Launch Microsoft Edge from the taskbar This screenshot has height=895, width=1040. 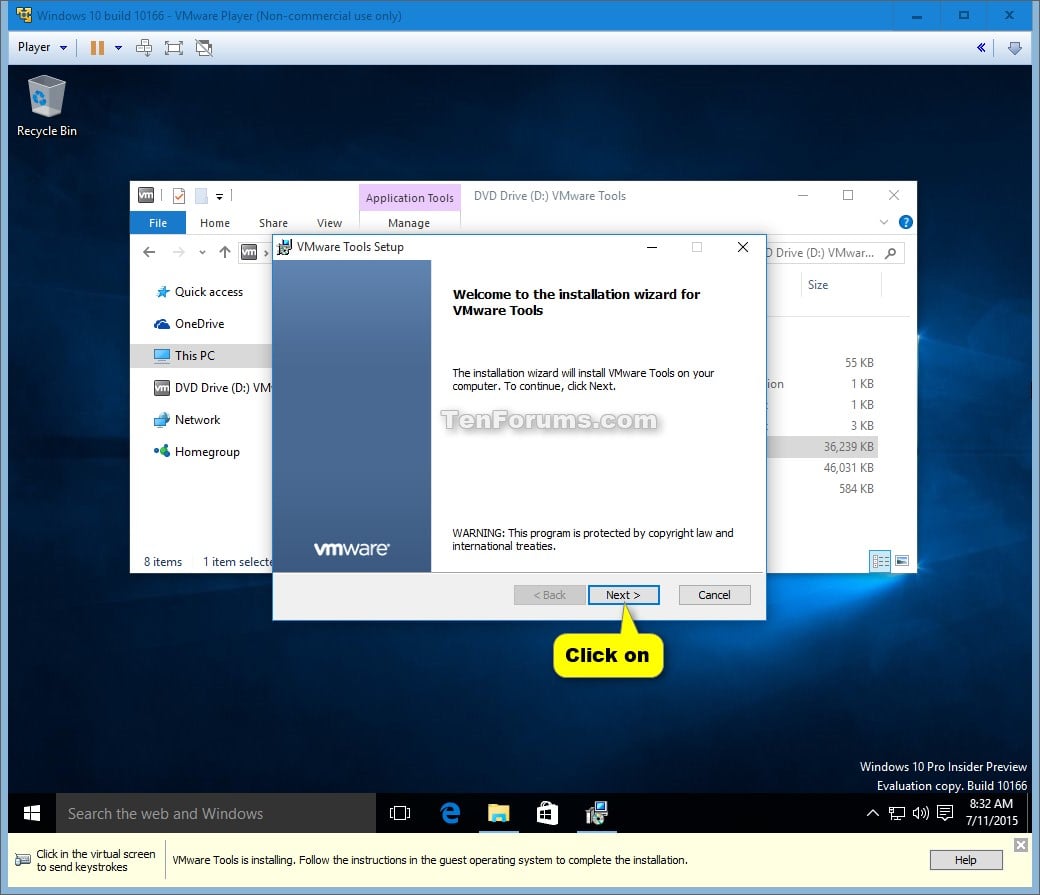pyautogui.click(x=449, y=813)
